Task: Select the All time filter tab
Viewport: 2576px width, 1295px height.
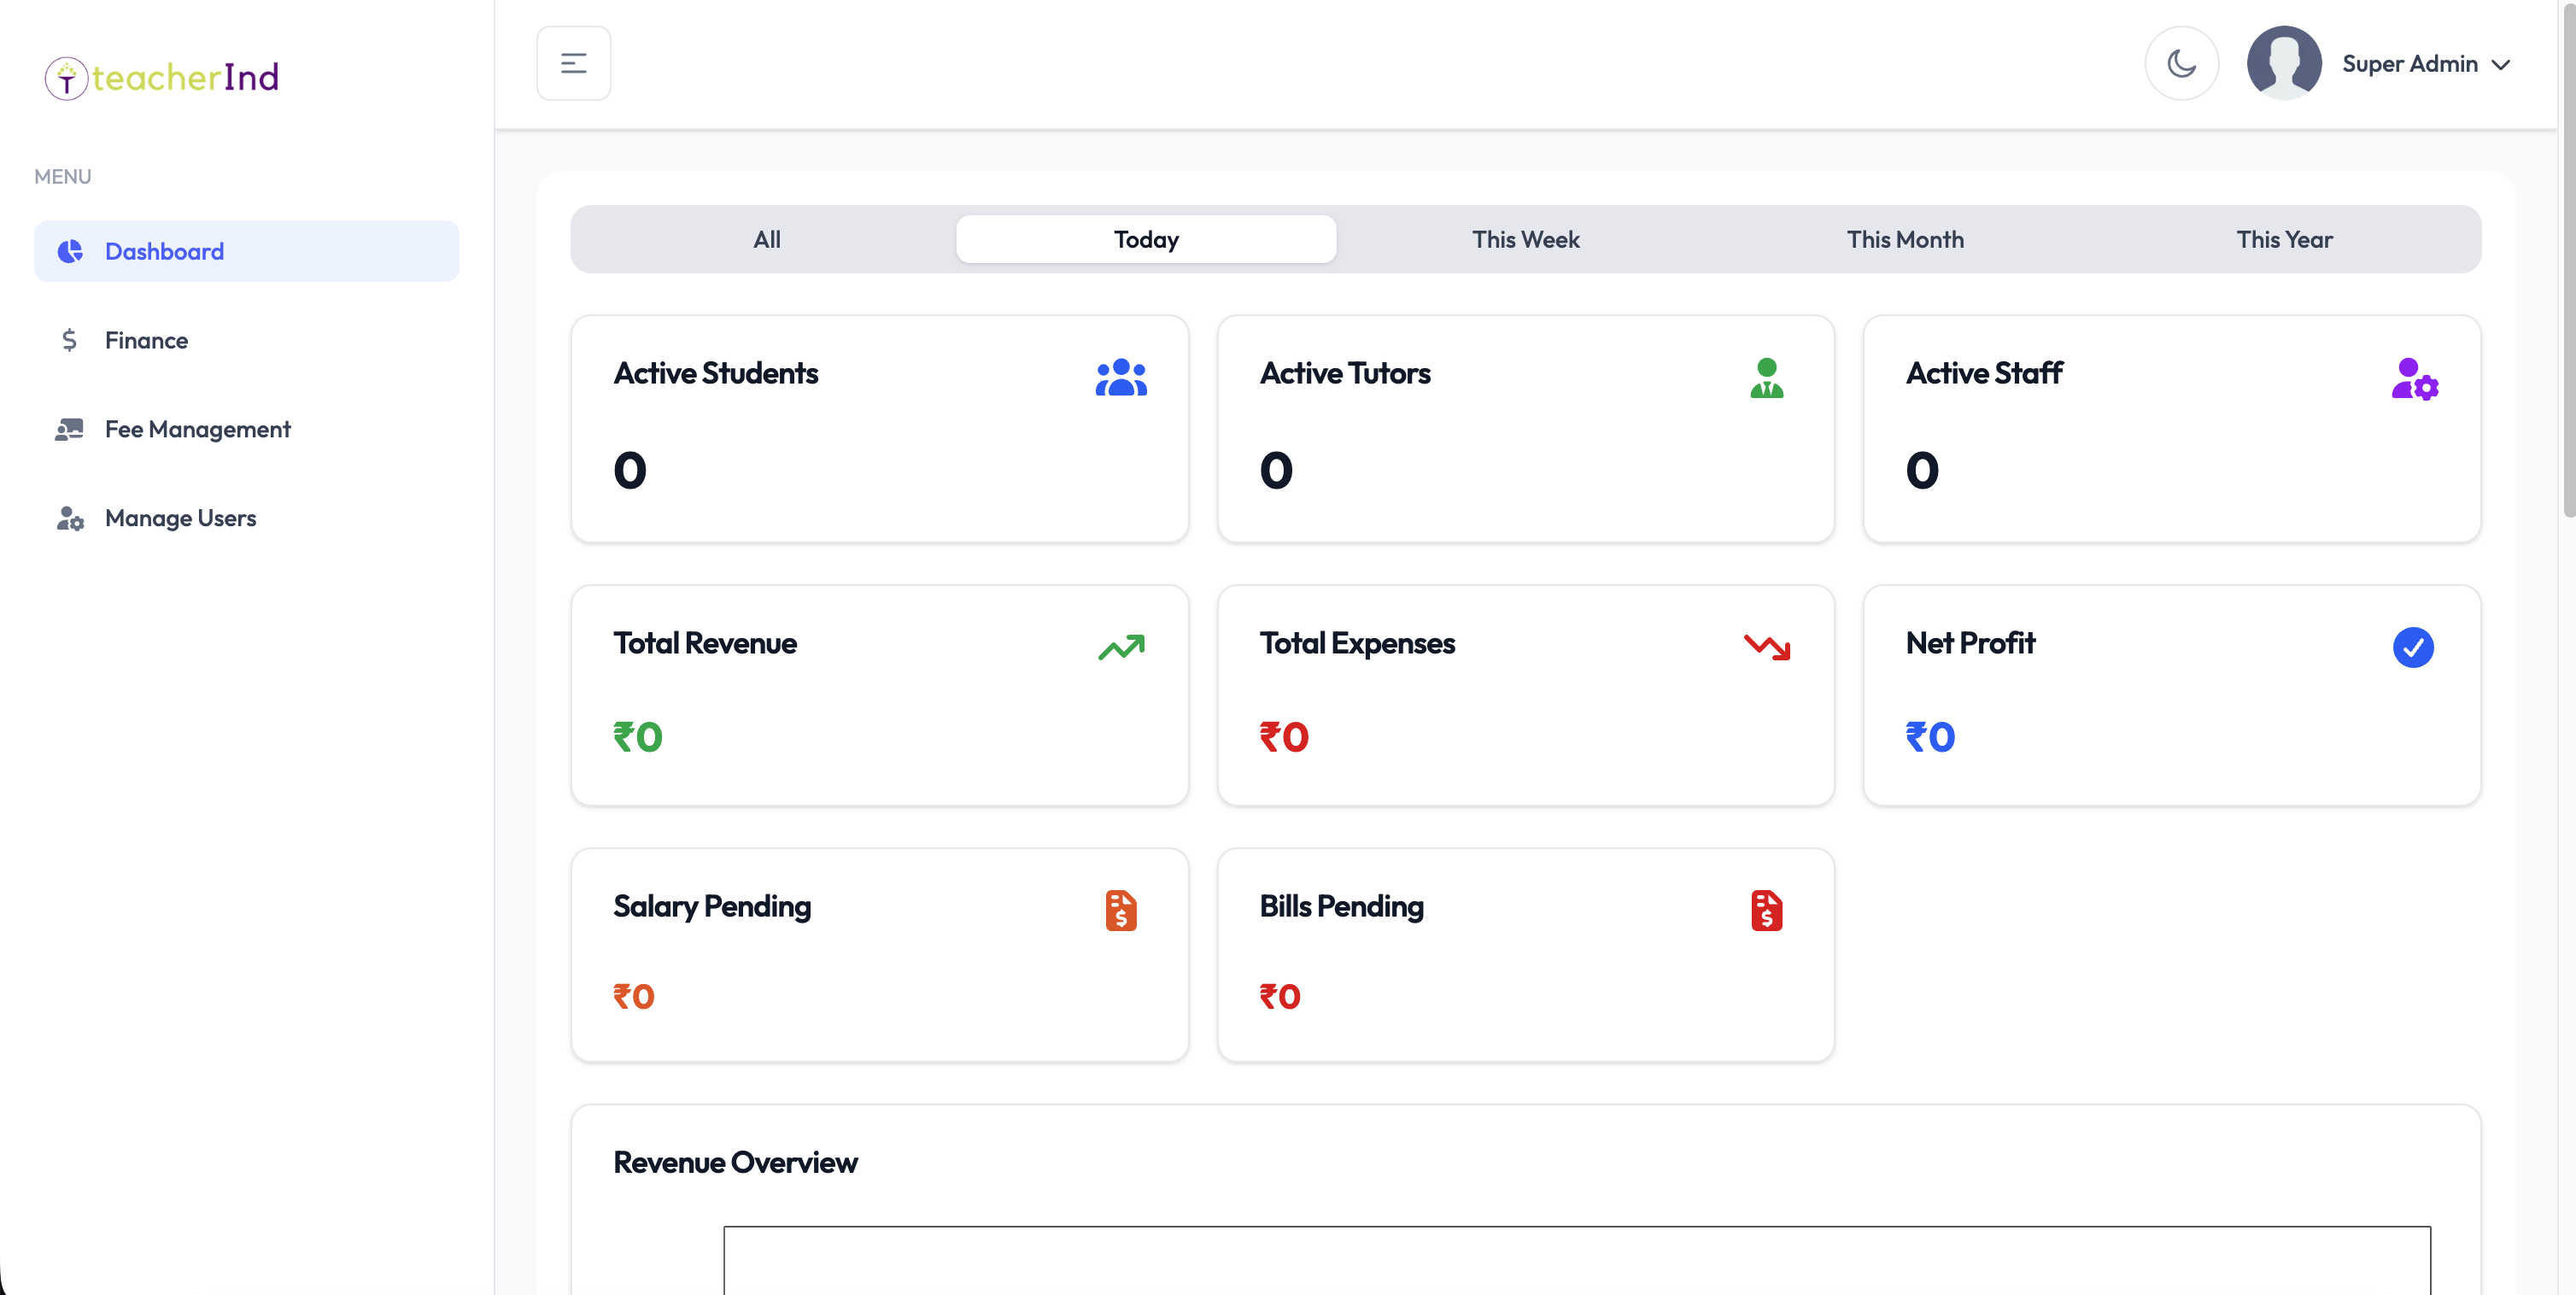Action: [x=766, y=239]
